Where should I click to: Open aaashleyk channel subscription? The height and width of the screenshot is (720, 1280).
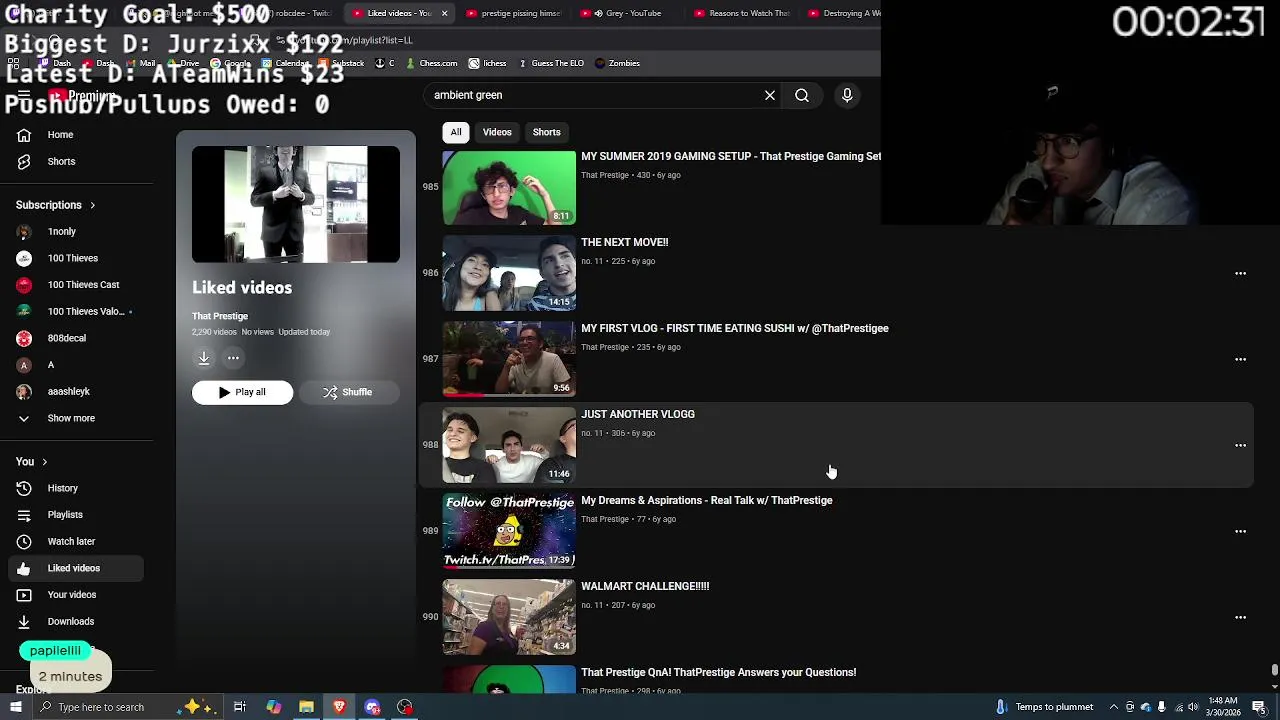click(76, 392)
